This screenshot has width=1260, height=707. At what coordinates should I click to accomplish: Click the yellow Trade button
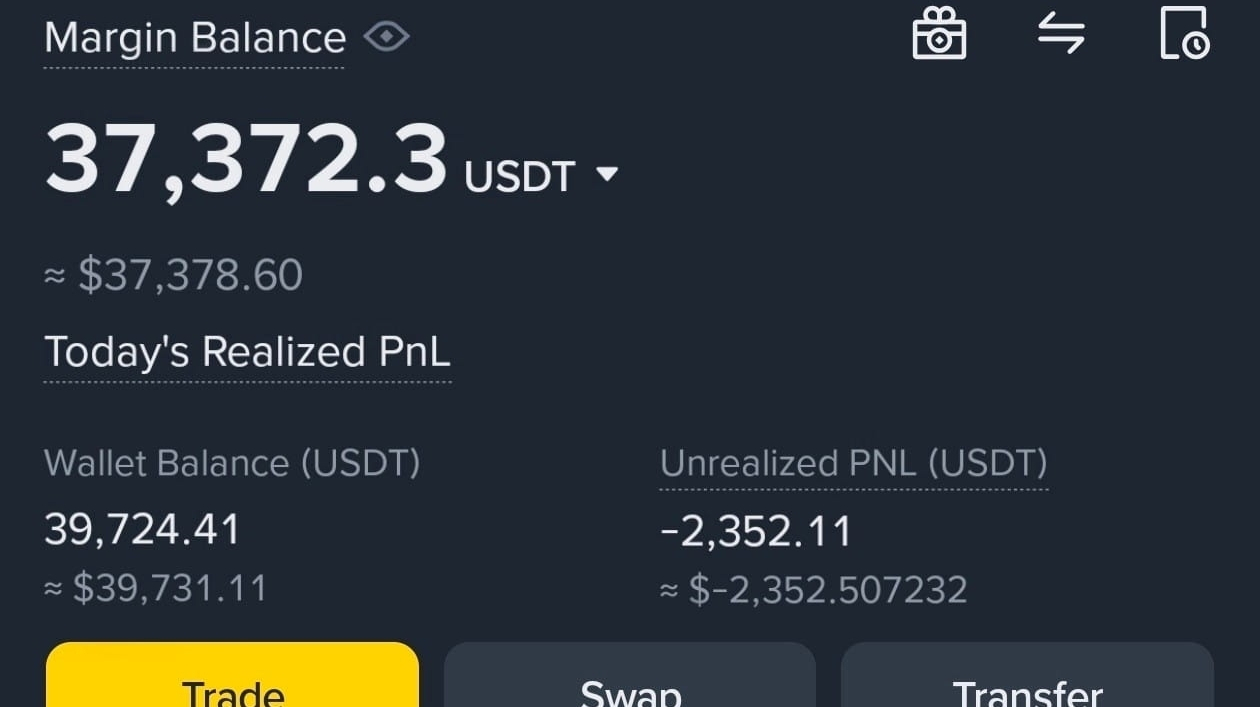233,675
